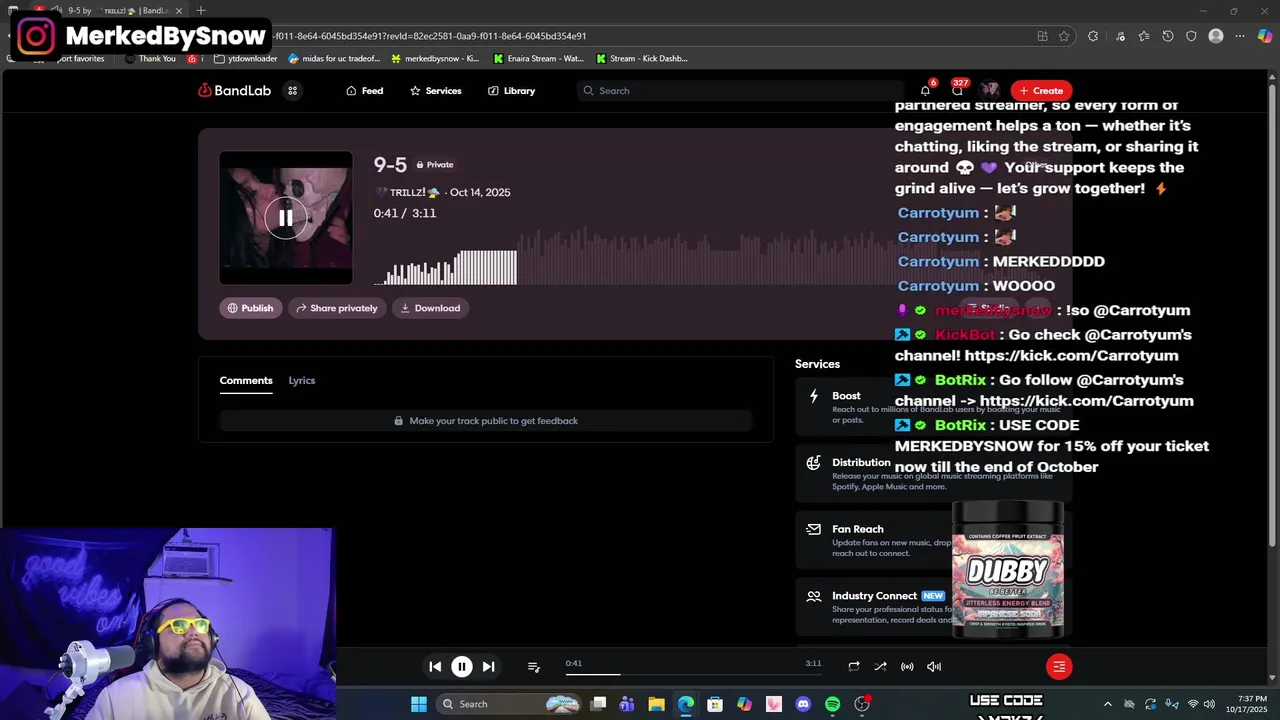This screenshot has width=1280, height=720.
Task: Open a new browser tab
Action: [x=200, y=10]
